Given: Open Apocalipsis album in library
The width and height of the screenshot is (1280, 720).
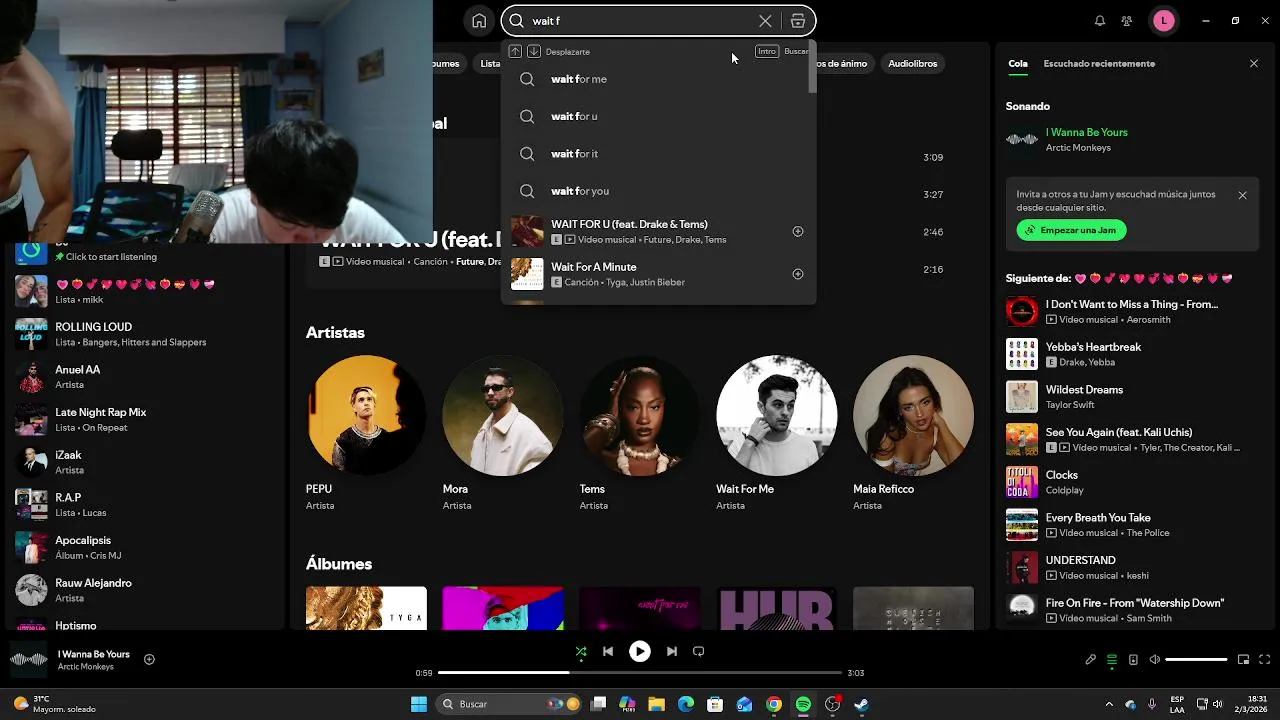Looking at the screenshot, I should [x=145, y=547].
